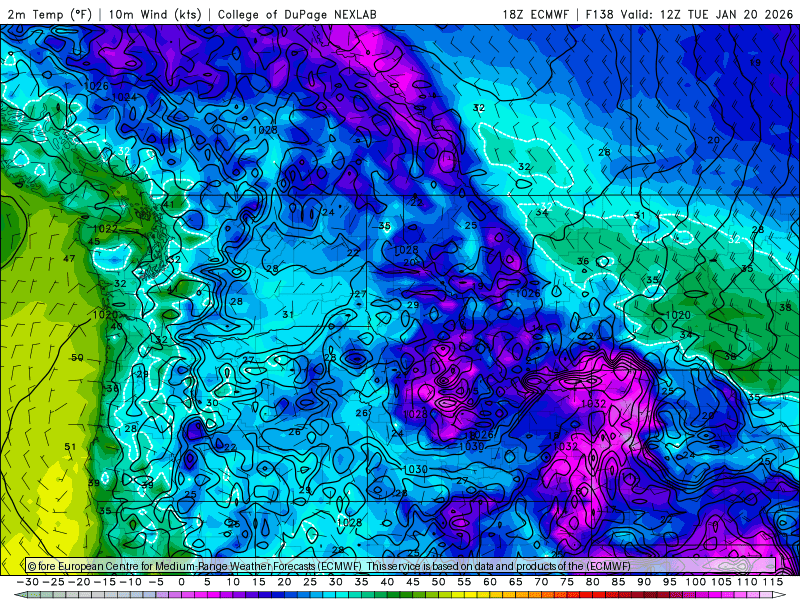
Task: Click the "100" value on the color scale
Action: tap(695, 582)
